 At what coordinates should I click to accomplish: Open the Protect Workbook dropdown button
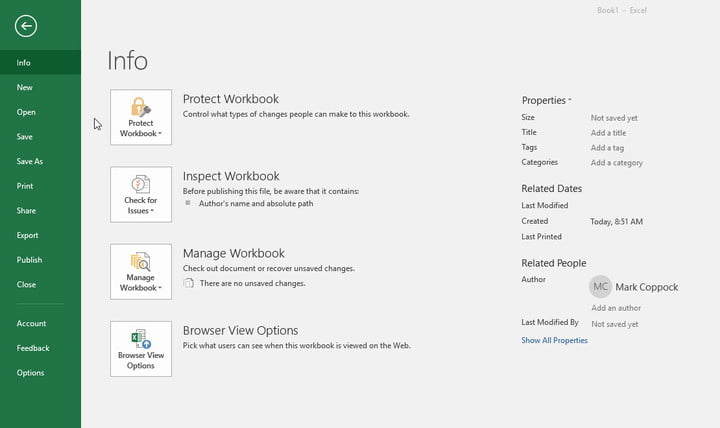point(141,117)
